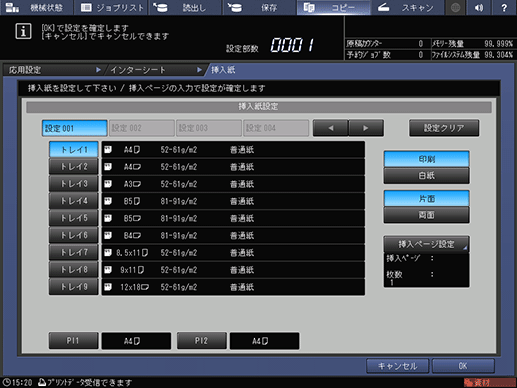517x388 pixels.
Task: Select トレイ7 tray button
Action: [74, 252]
